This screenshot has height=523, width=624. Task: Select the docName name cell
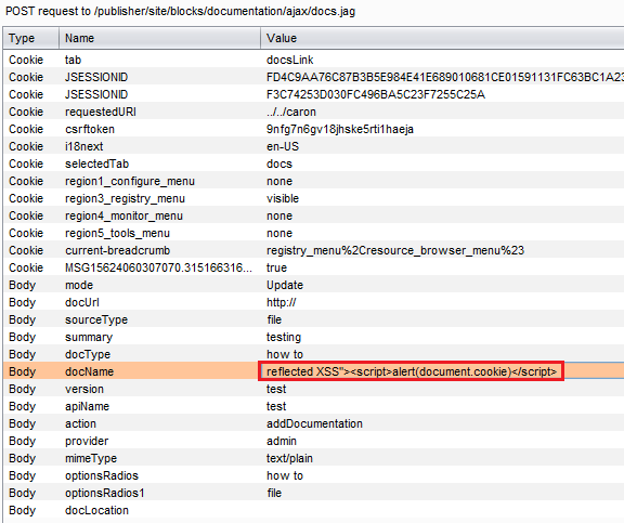tap(89, 372)
